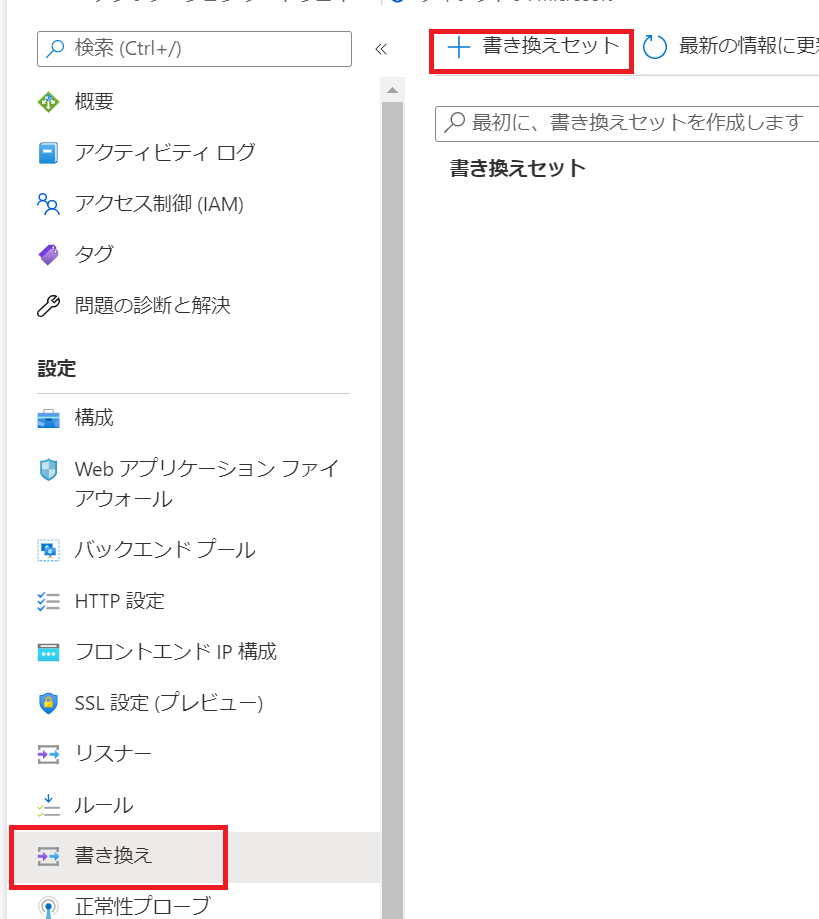The height and width of the screenshot is (919, 819).
Task: Click the アクセス制御 (IAM) people icon
Action: click(48, 204)
